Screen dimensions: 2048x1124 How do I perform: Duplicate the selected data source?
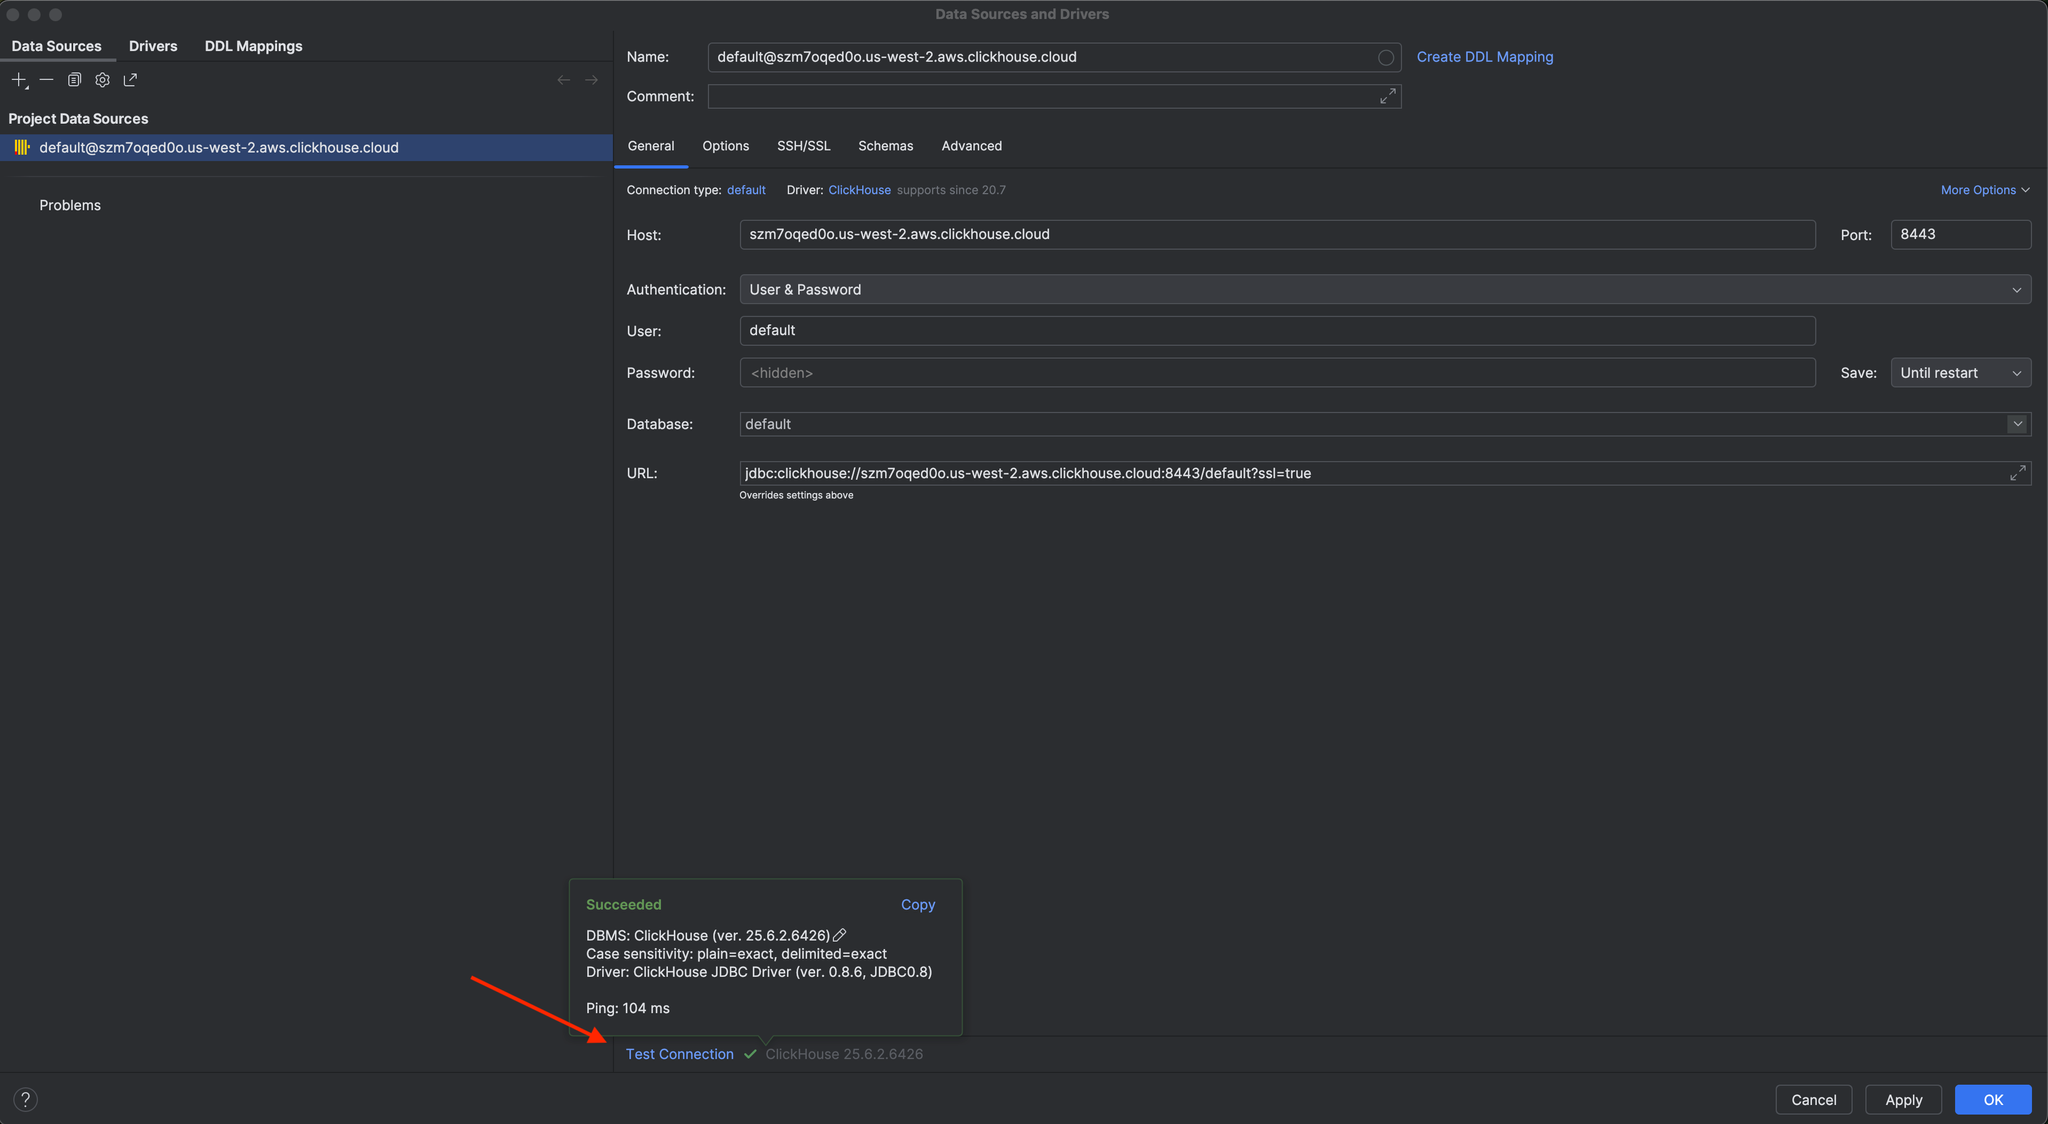pos(74,79)
